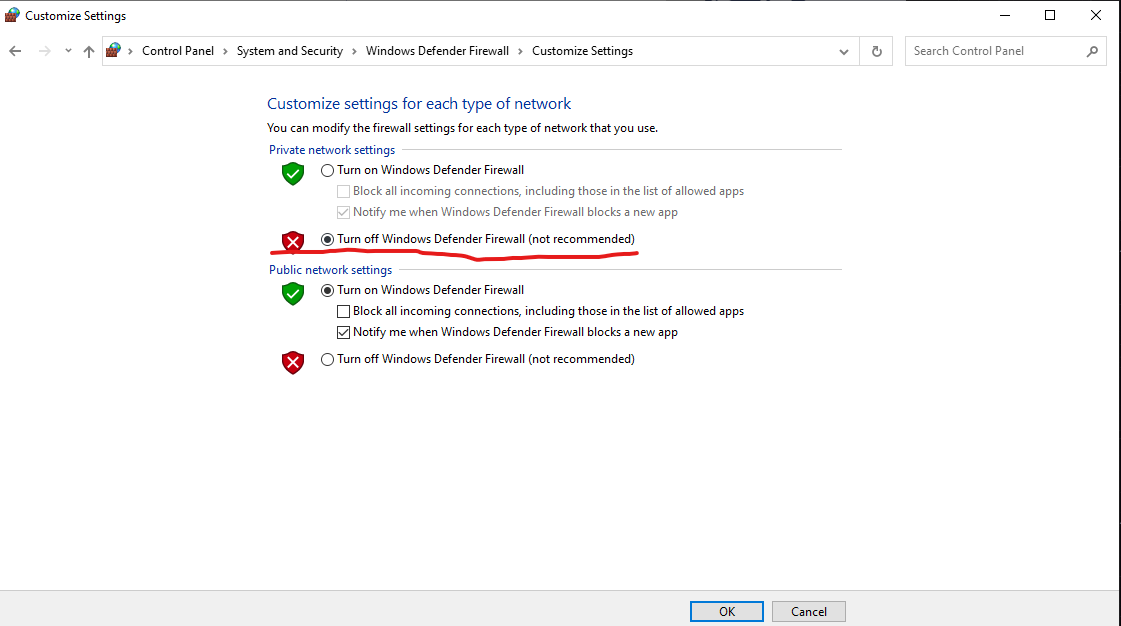
Task: Click the search magnifier icon
Action: pos(1092,51)
